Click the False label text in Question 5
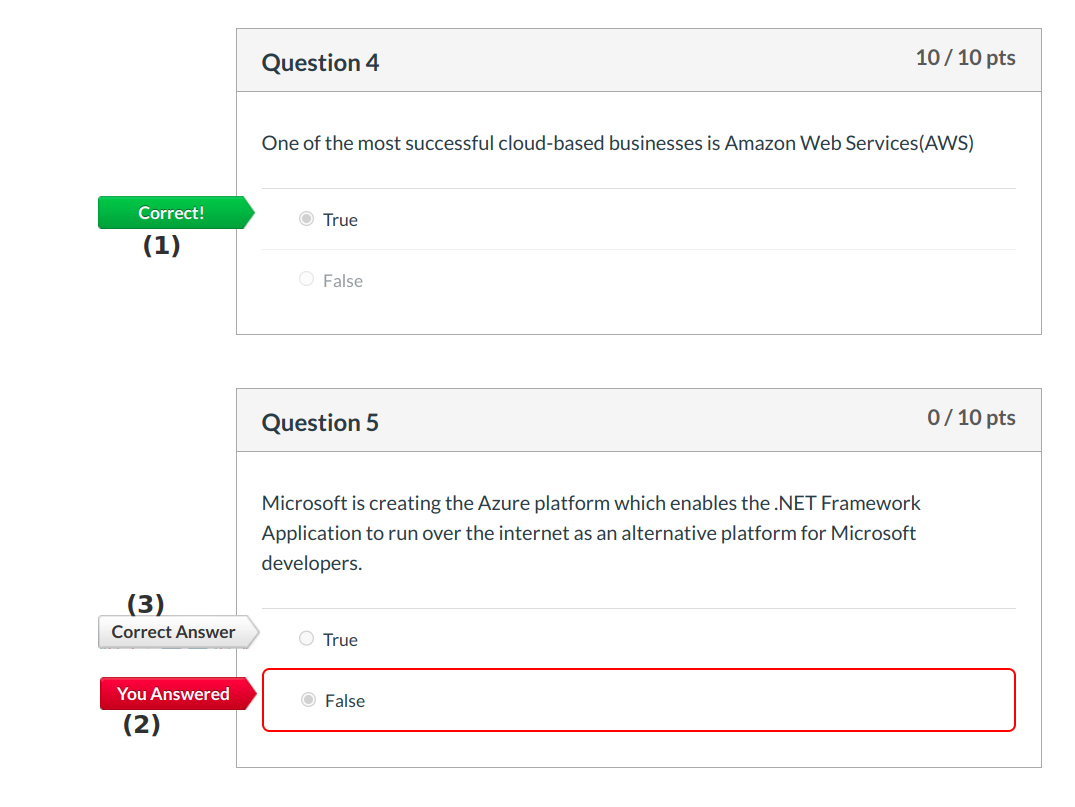 pyautogui.click(x=345, y=701)
